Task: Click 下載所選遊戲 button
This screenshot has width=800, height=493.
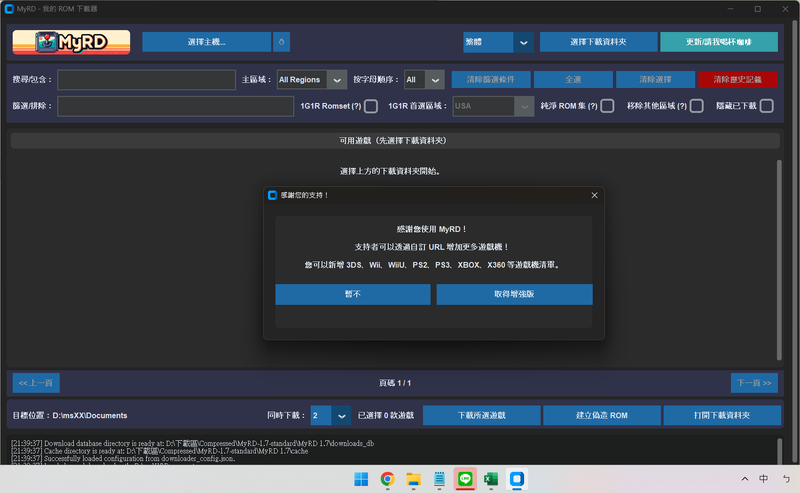Action: tap(482, 415)
